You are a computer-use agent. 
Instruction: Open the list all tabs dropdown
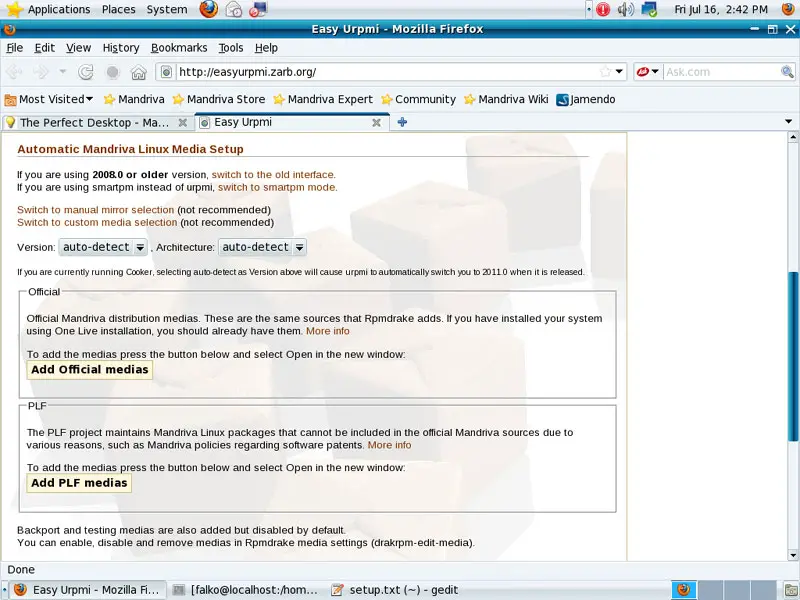click(788, 121)
